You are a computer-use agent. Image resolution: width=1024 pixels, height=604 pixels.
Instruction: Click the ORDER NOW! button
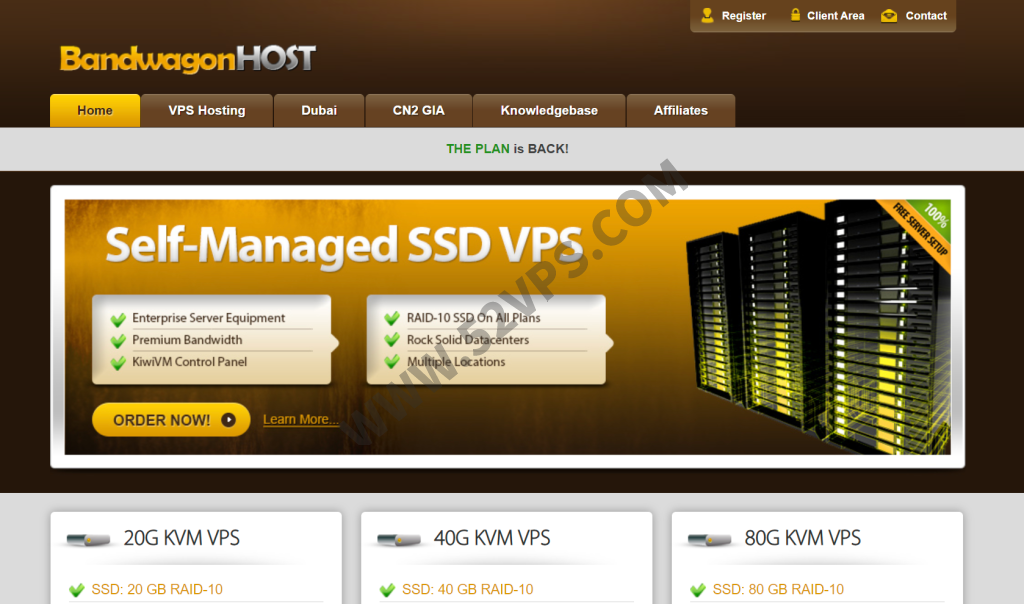tap(171, 420)
